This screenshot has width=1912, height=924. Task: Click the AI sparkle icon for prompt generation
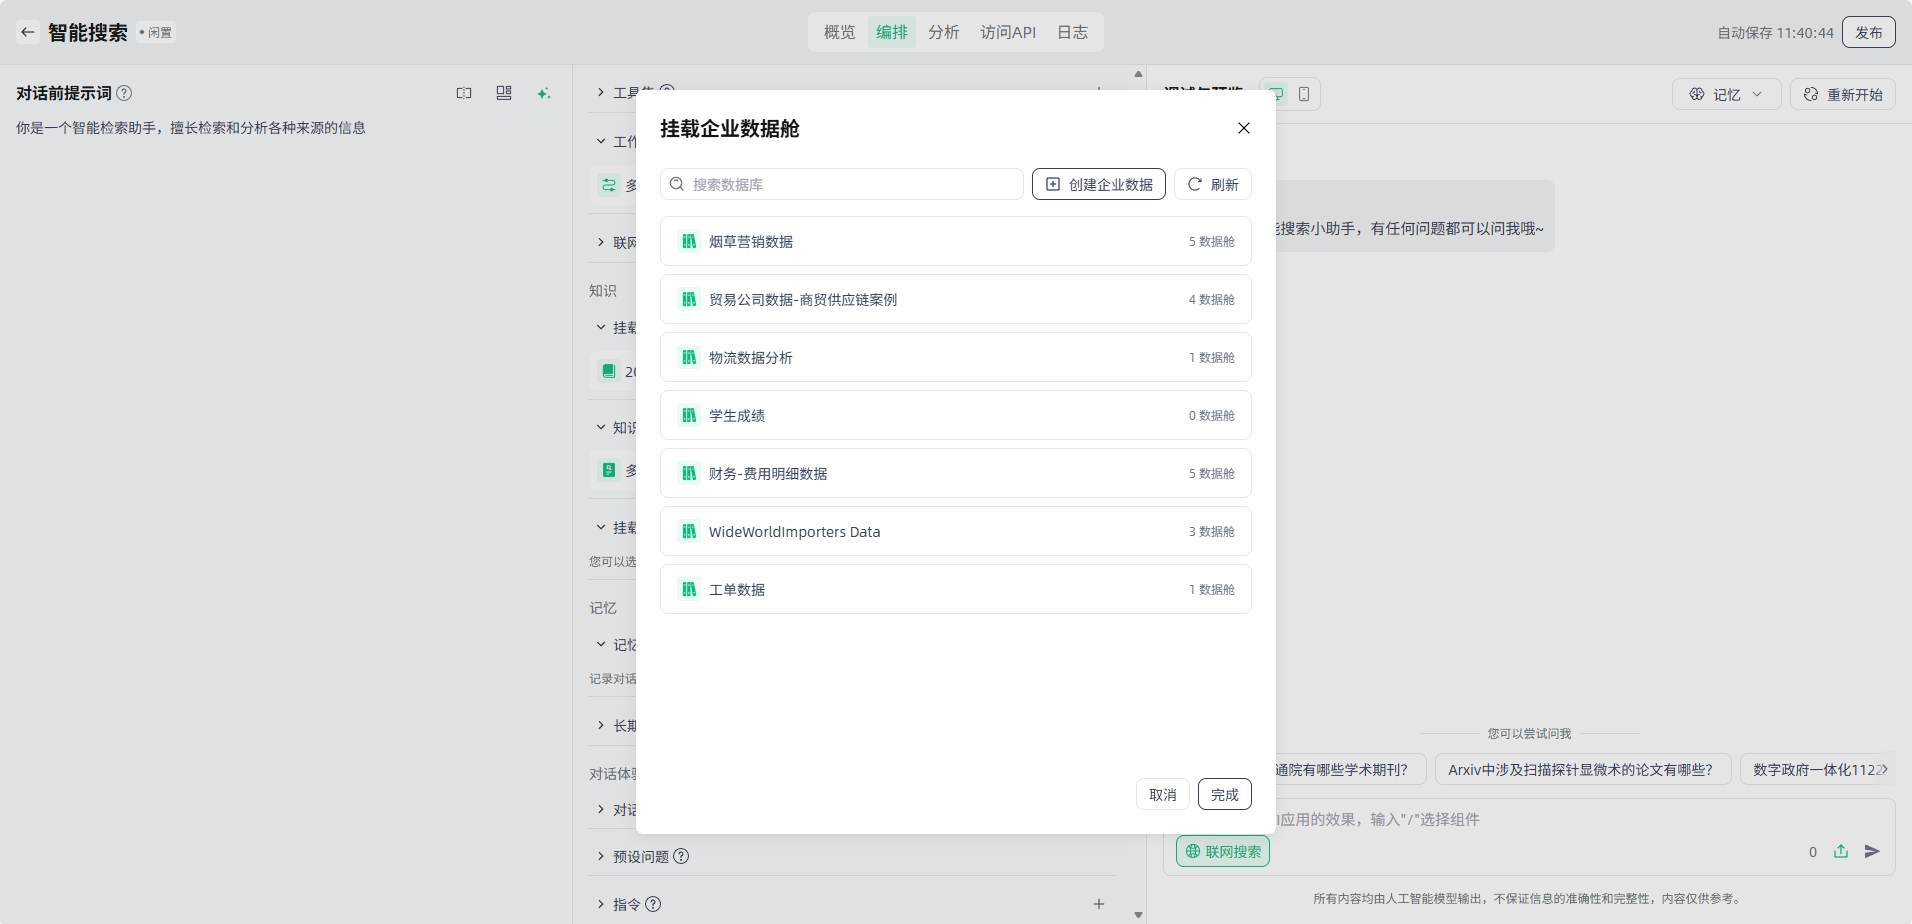coord(544,93)
